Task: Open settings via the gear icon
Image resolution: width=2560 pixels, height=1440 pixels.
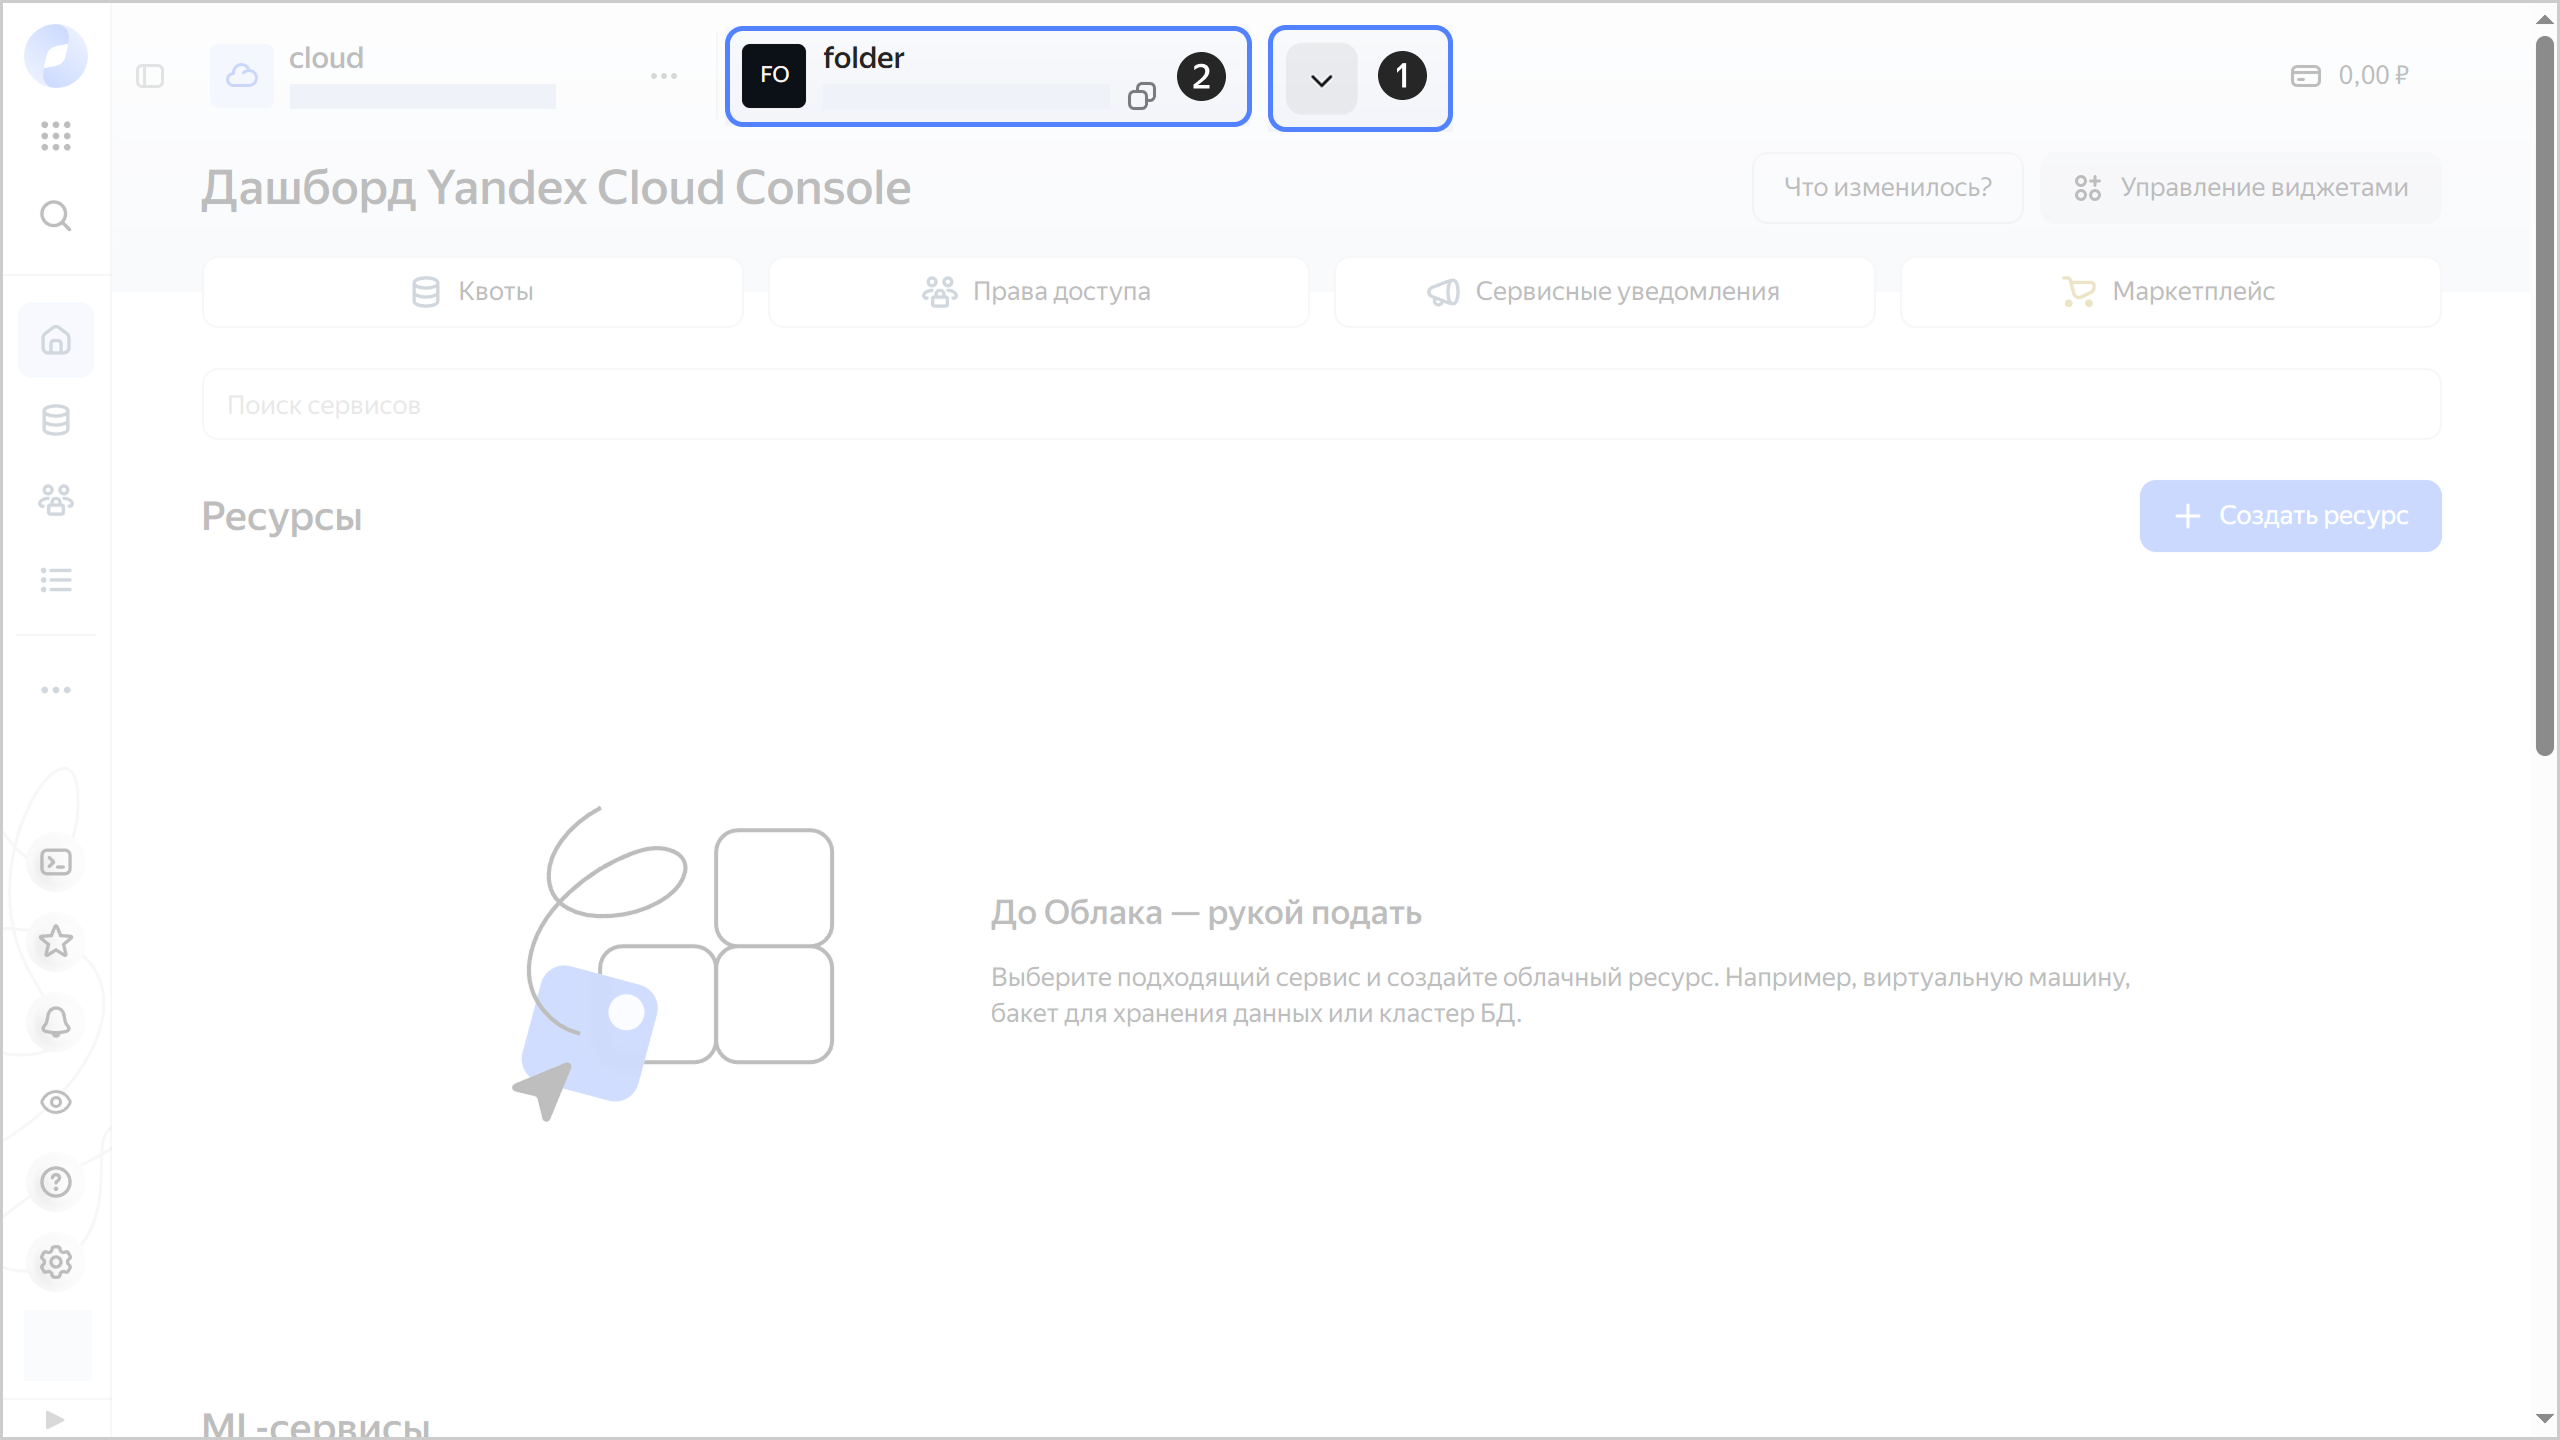Action: 56,1261
